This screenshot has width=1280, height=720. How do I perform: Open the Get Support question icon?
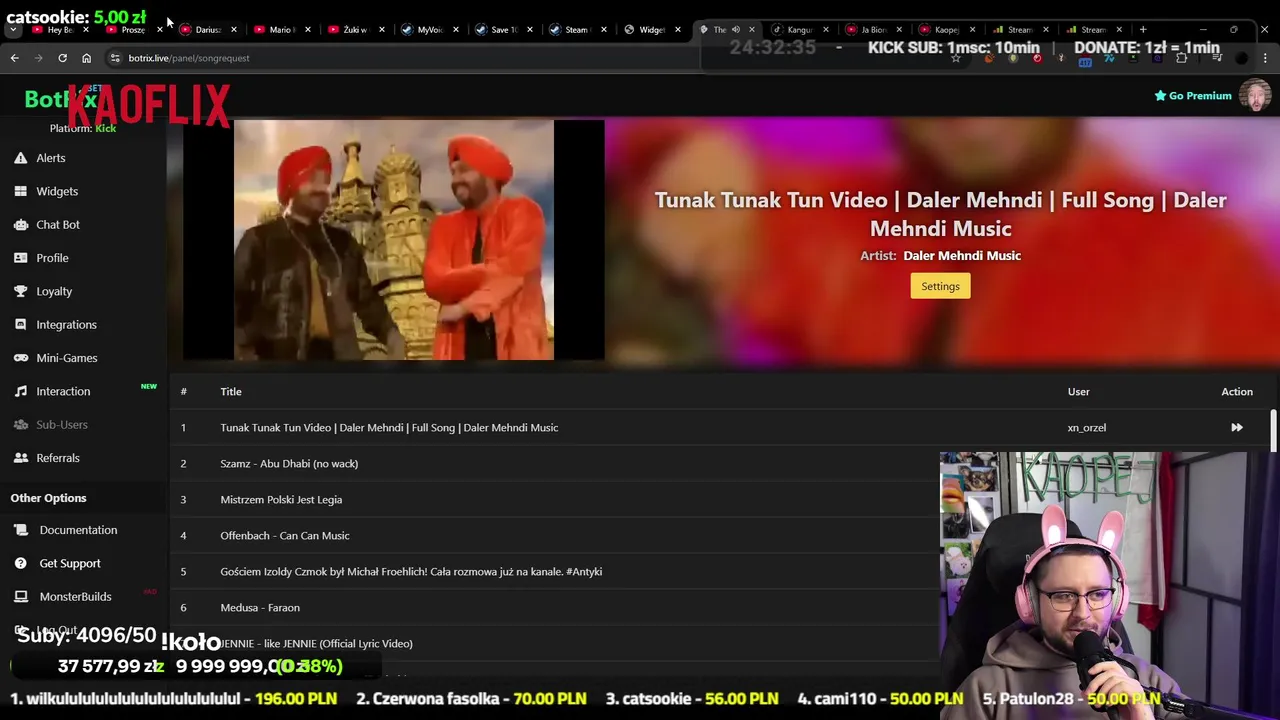20,563
